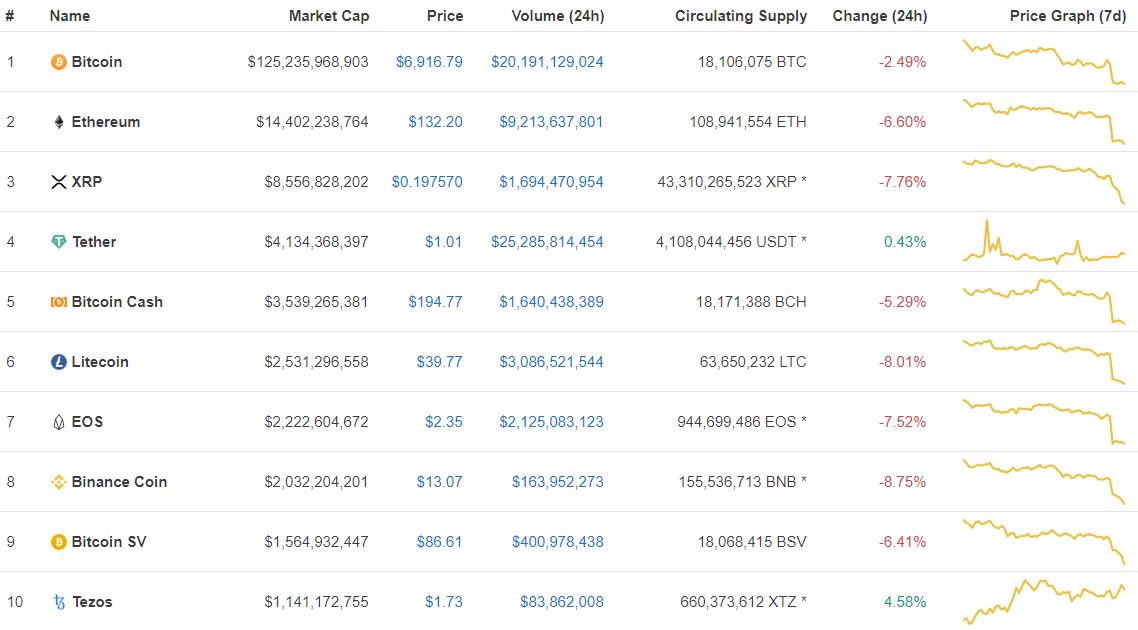The image size is (1138, 630).
Task: Click the Bitcoin Cash logo icon
Action: click(x=59, y=302)
